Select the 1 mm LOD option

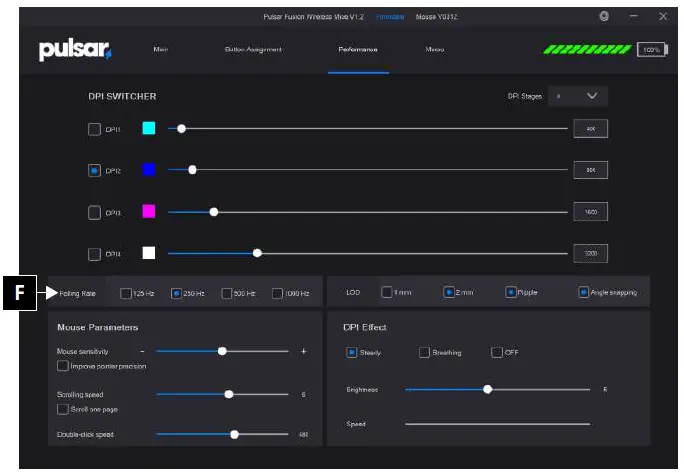click(x=386, y=292)
